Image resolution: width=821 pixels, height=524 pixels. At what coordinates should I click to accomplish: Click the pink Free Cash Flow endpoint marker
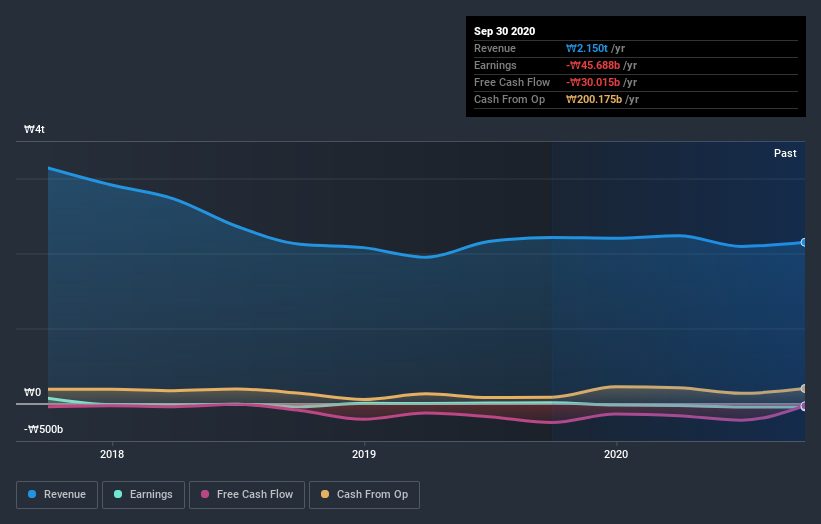[x=804, y=406]
